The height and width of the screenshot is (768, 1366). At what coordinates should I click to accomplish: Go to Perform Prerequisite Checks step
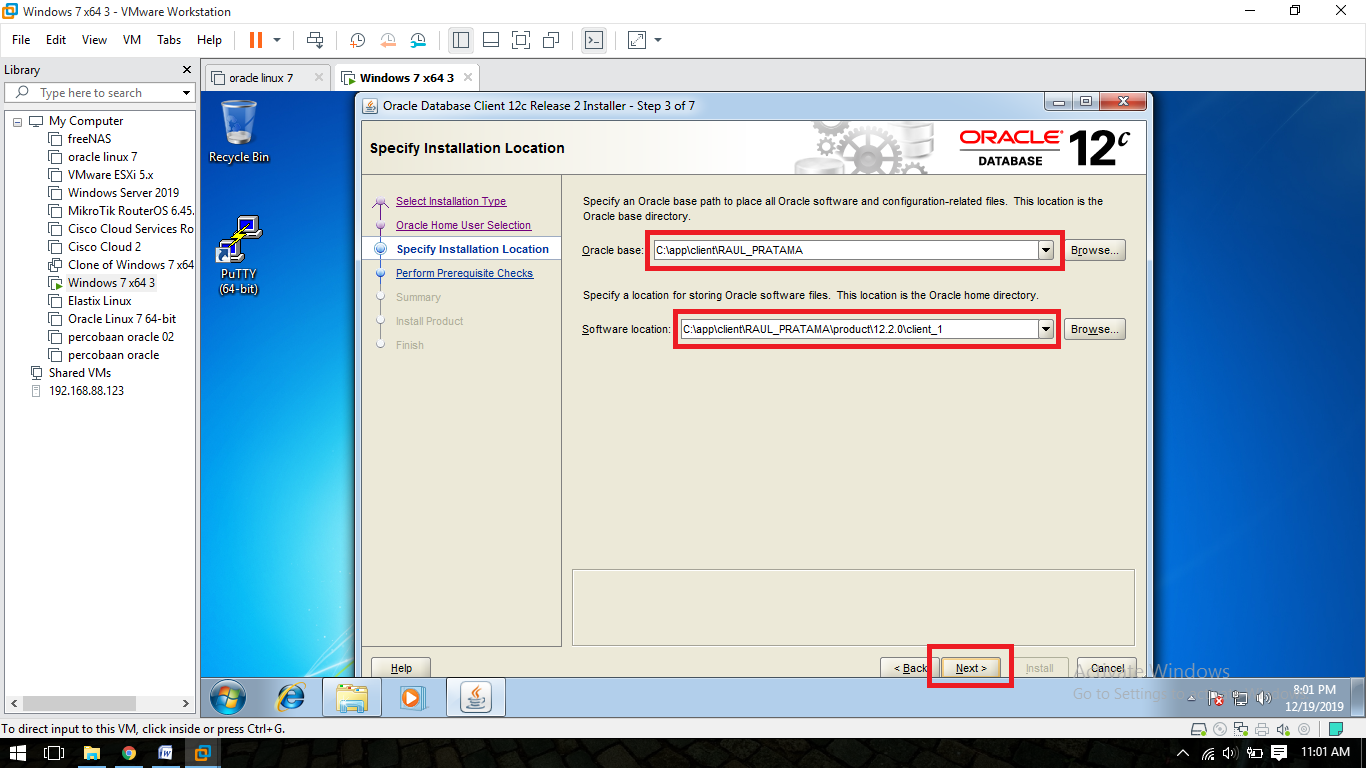click(464, 273)
